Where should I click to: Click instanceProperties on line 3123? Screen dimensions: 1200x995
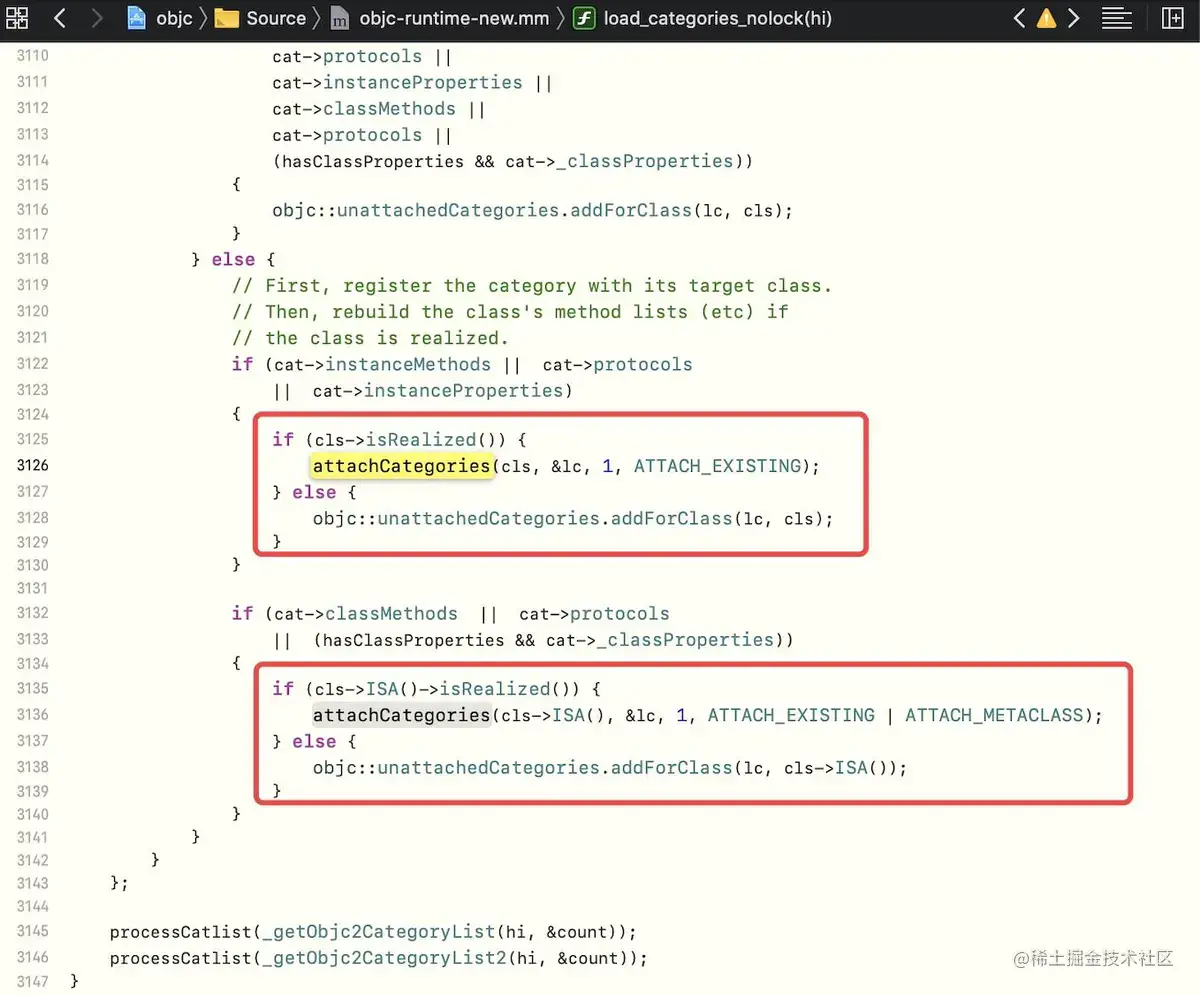462,390
